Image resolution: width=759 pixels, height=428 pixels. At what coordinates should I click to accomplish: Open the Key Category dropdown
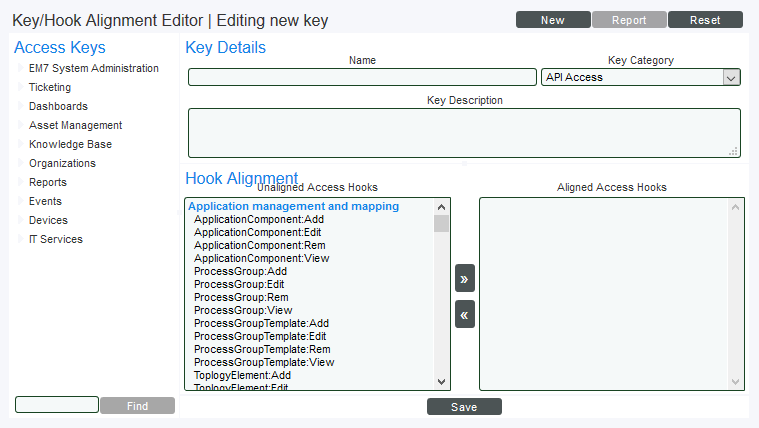pos(641,77)
